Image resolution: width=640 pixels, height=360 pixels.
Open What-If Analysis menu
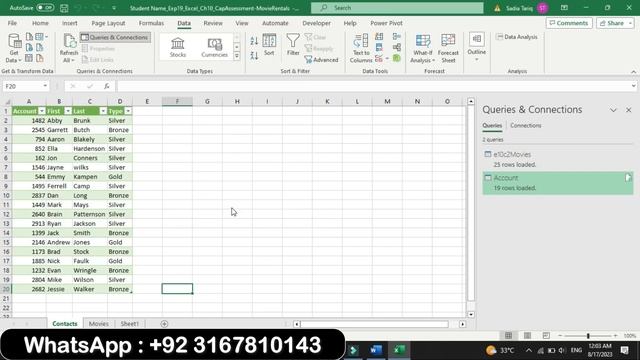coord(422,49)
